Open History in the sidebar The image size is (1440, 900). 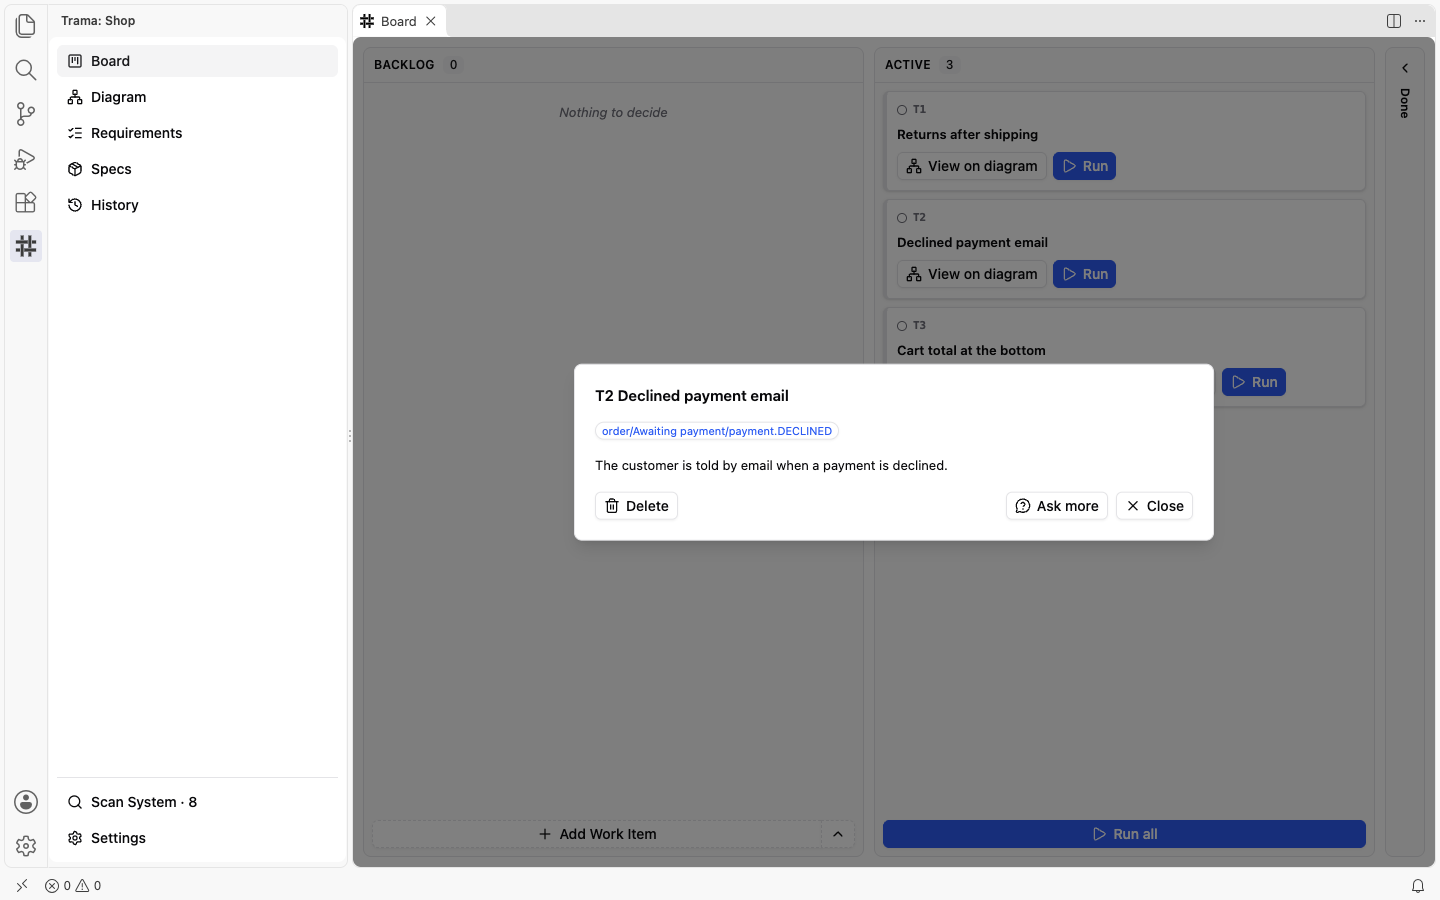197,205
